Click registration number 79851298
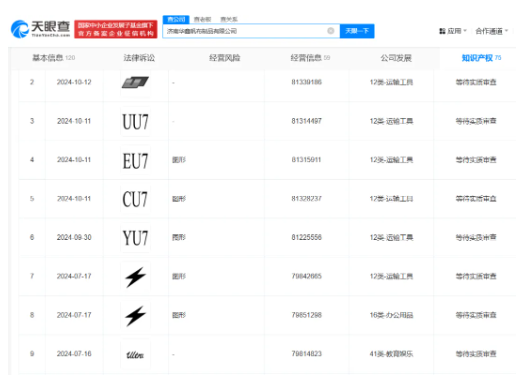 click(x=307, y=315)
